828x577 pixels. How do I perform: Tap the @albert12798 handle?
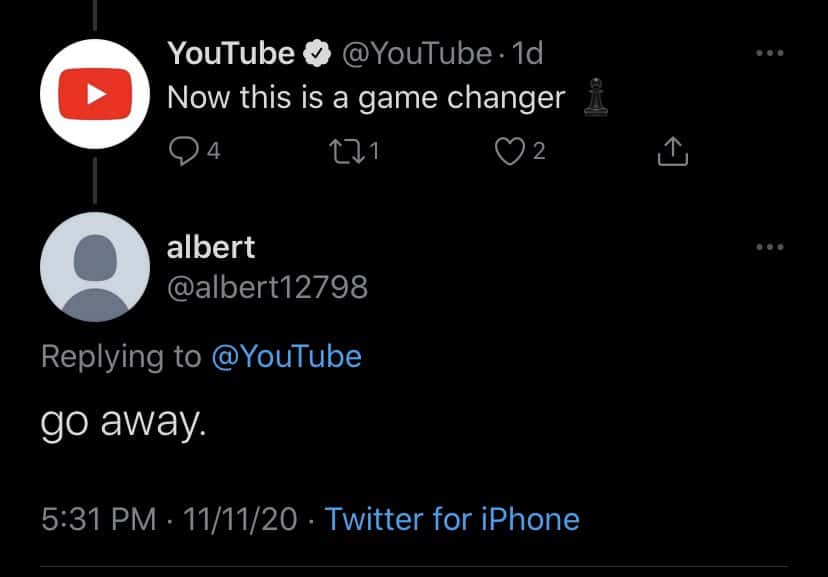267,288
